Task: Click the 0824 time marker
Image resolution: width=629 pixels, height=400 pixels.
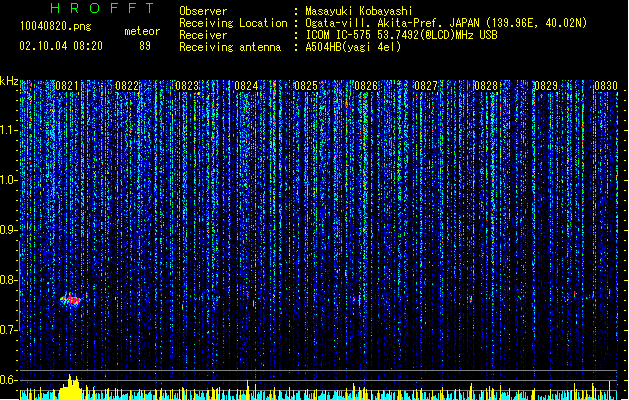Action: point(246,86)
